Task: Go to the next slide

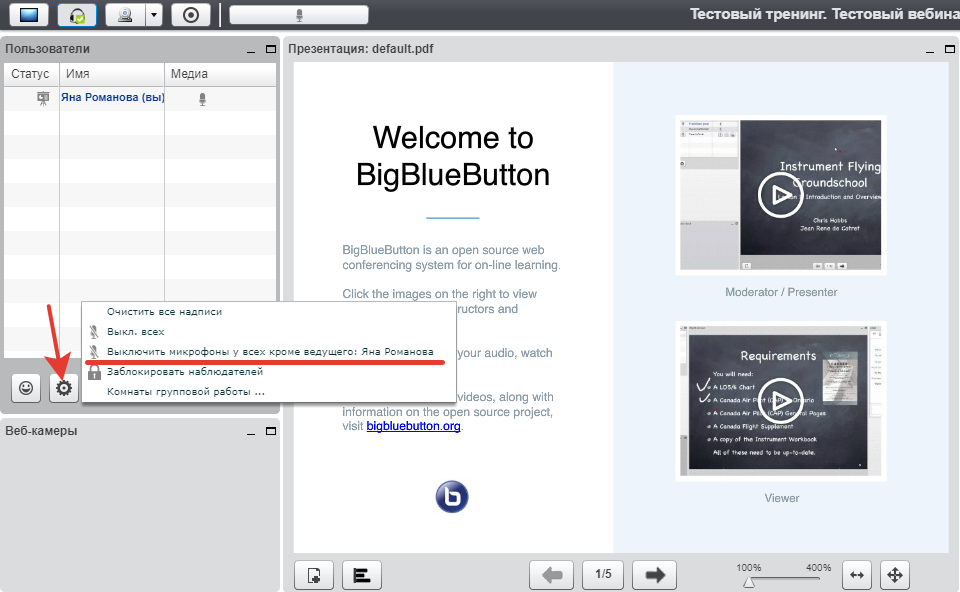Action: pos(654,575)
